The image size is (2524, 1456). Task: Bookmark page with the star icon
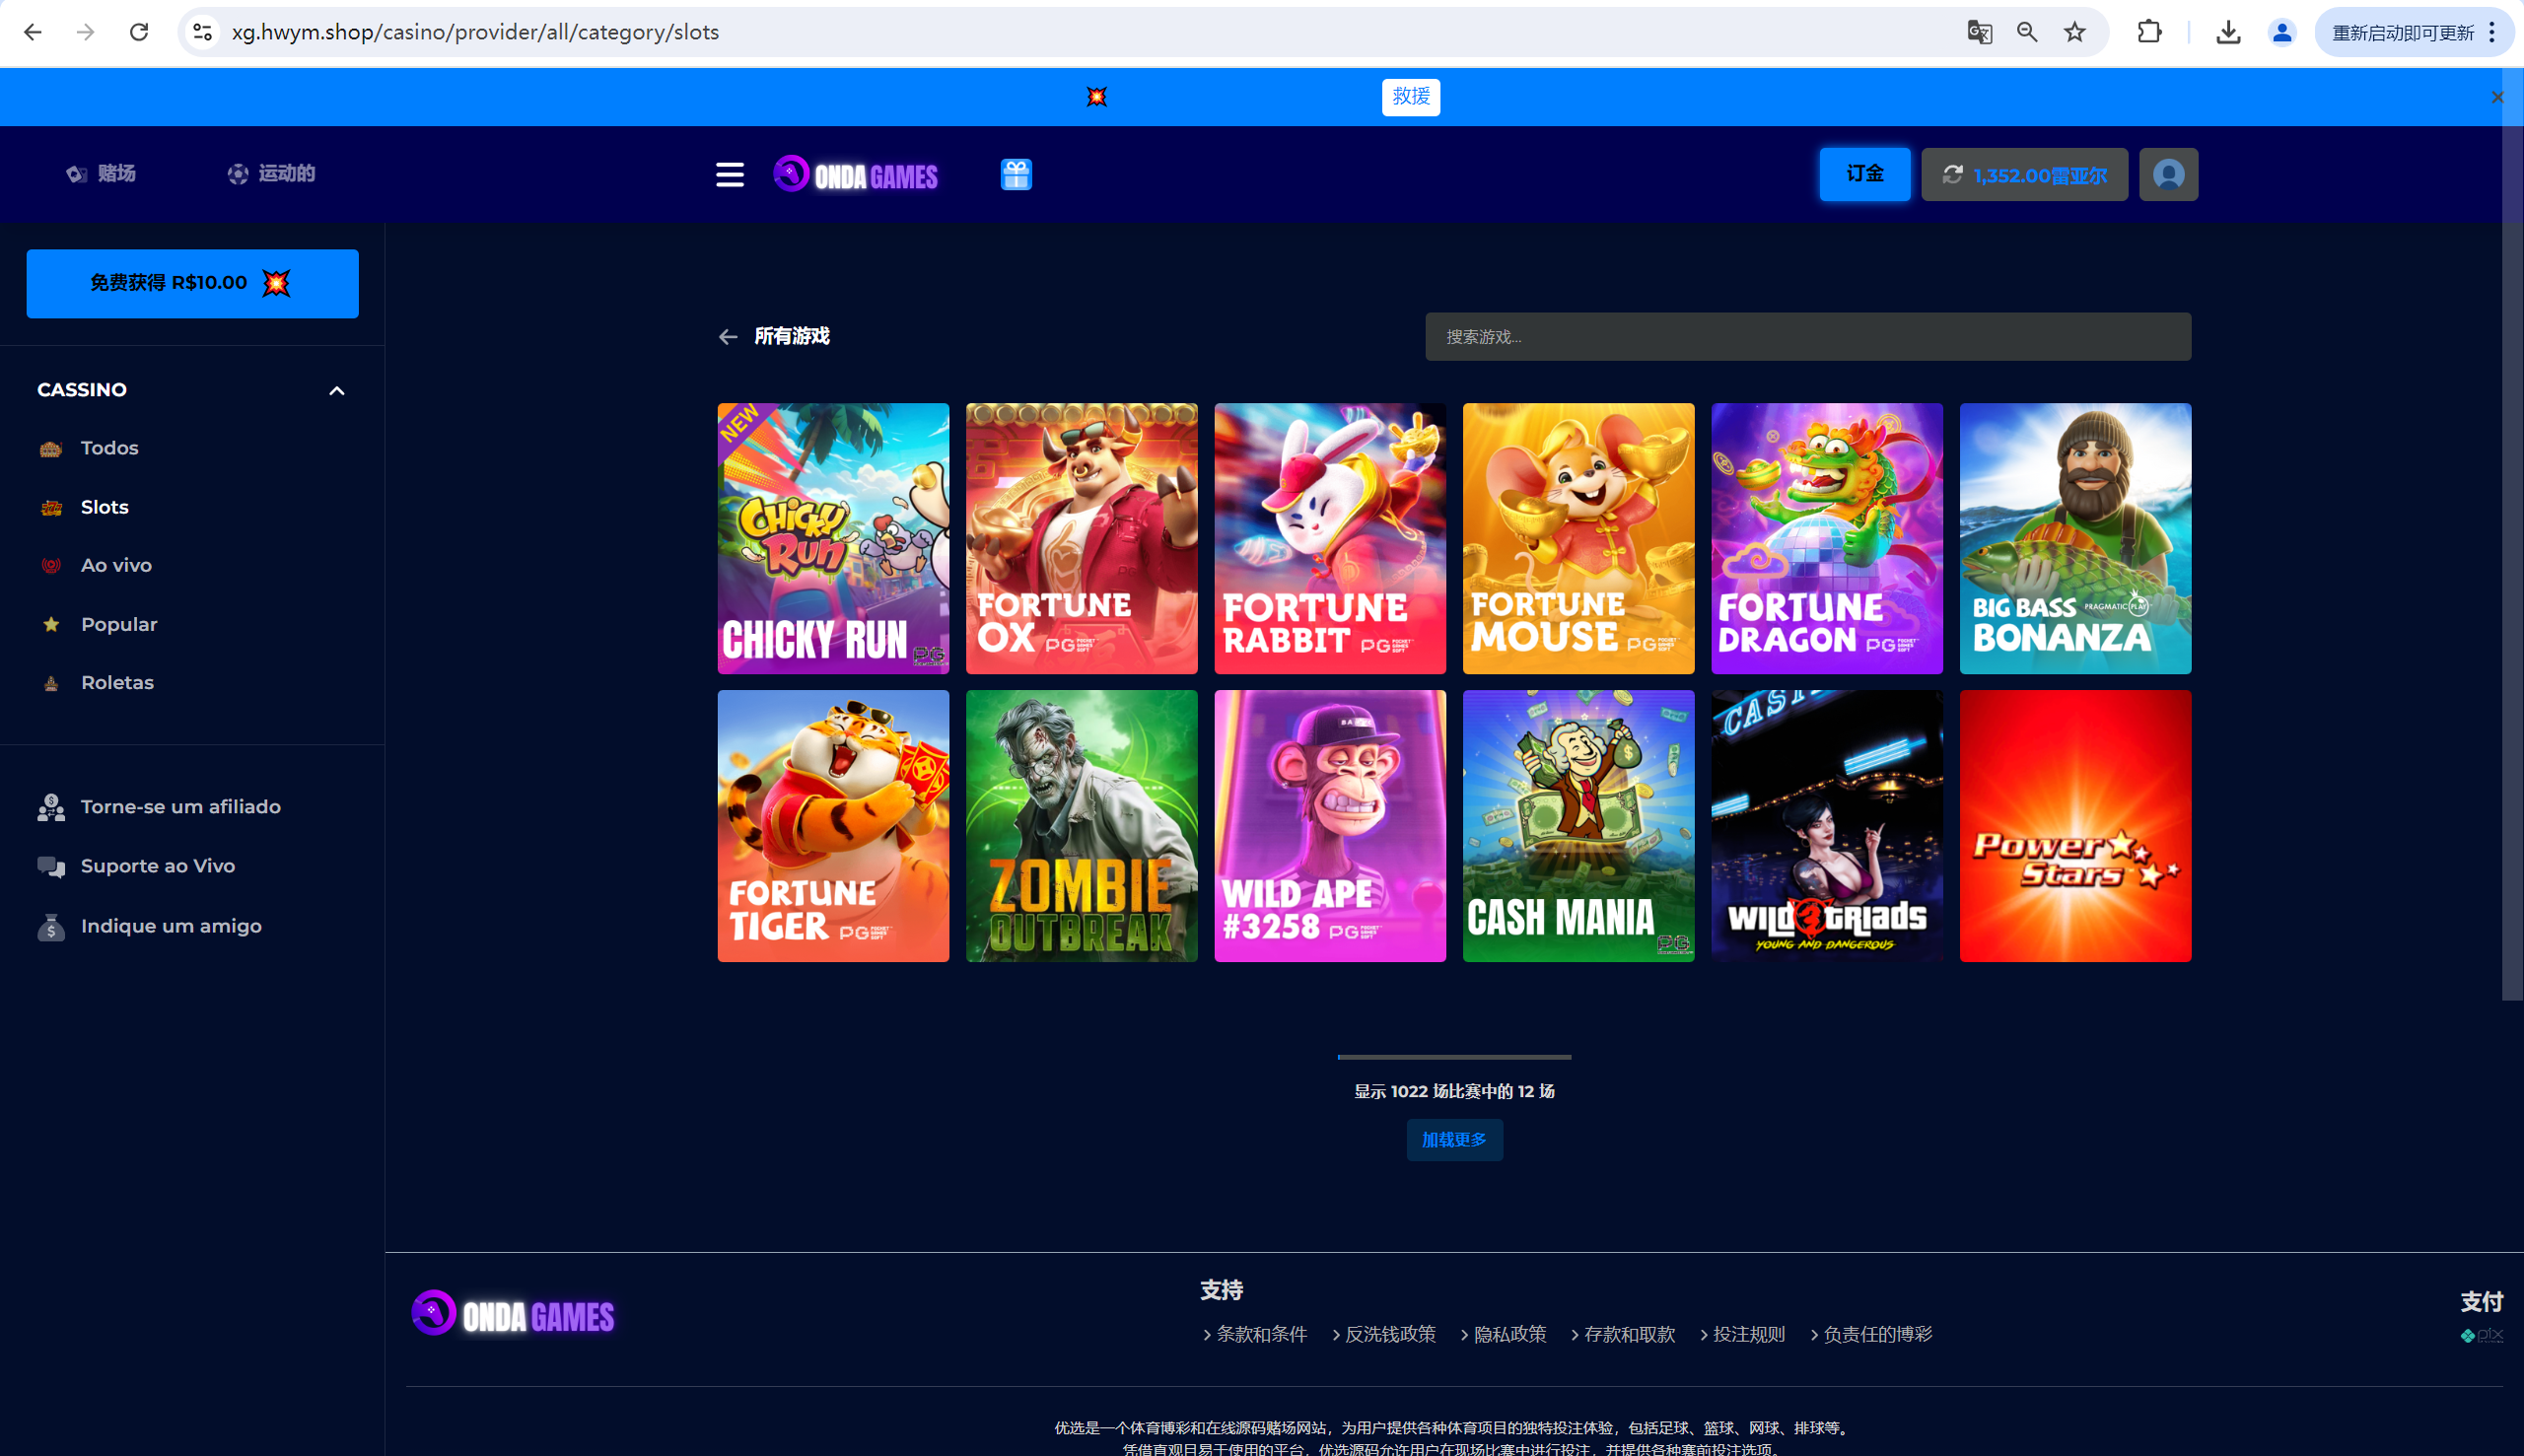tap(2075, 32)
